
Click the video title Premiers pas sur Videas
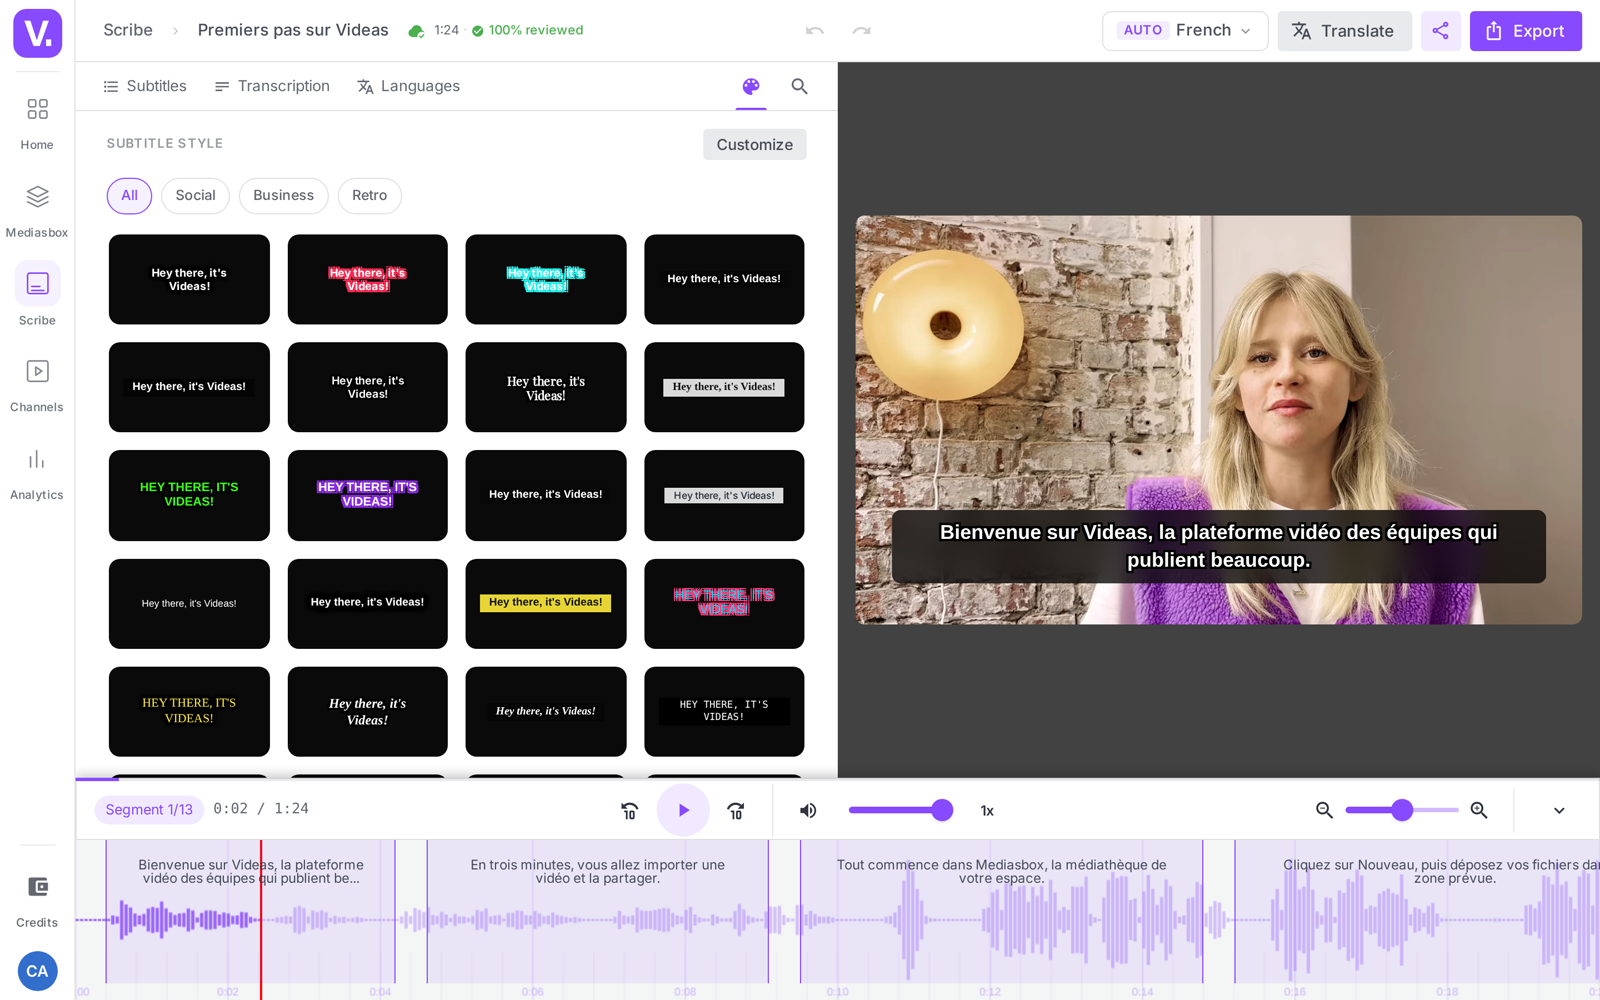click(x=293, y=30)
